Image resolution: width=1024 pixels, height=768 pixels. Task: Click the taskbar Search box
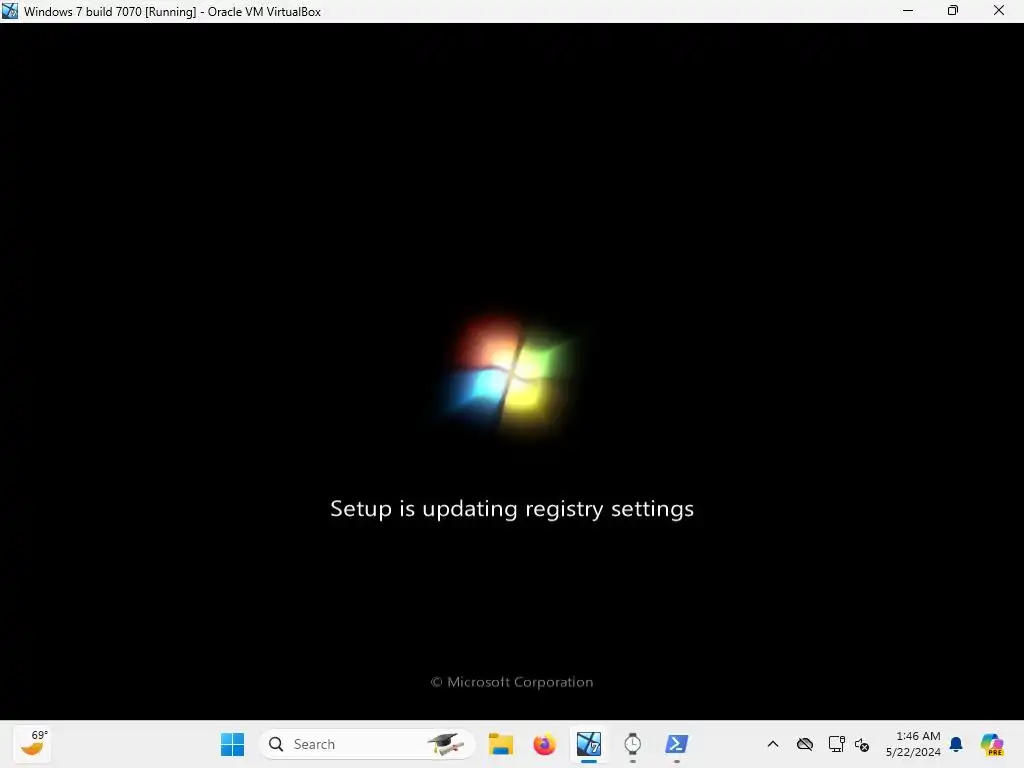(366, 744)
